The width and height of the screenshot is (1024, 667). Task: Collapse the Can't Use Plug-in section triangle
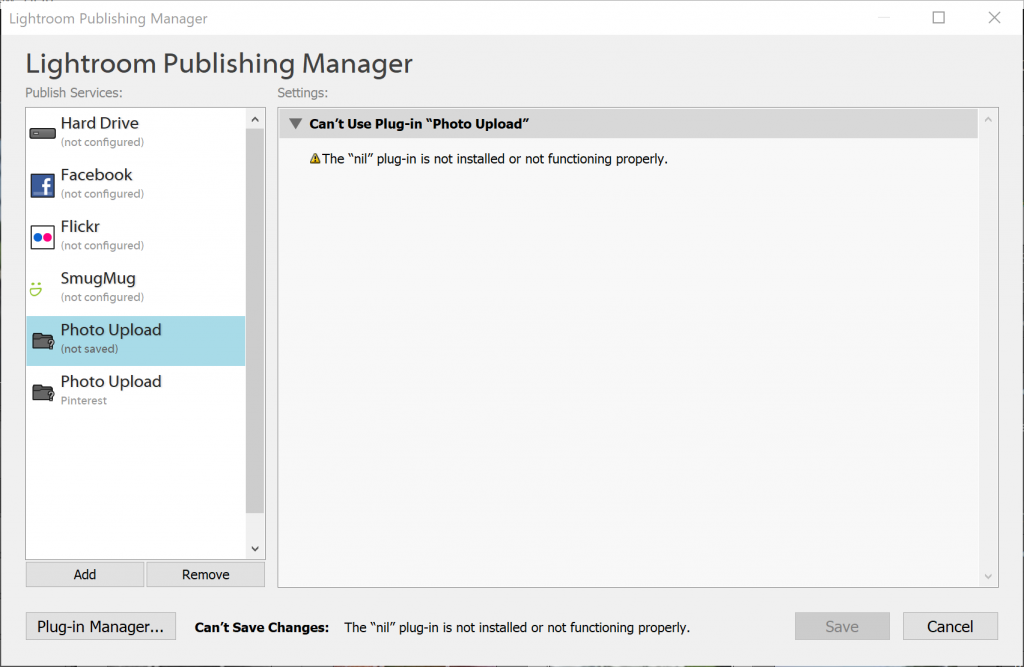point(295,124)
